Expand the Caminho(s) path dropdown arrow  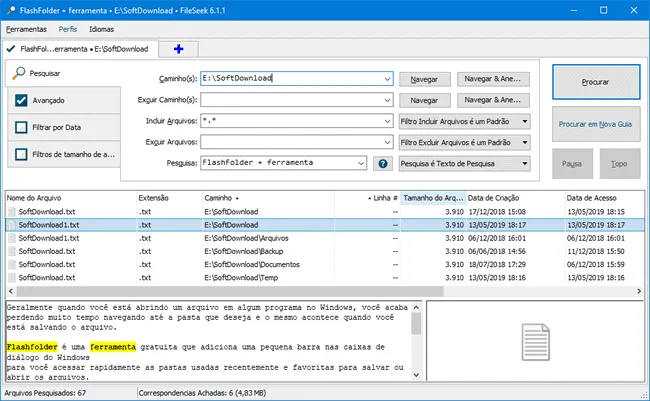(x=387, y=78)
